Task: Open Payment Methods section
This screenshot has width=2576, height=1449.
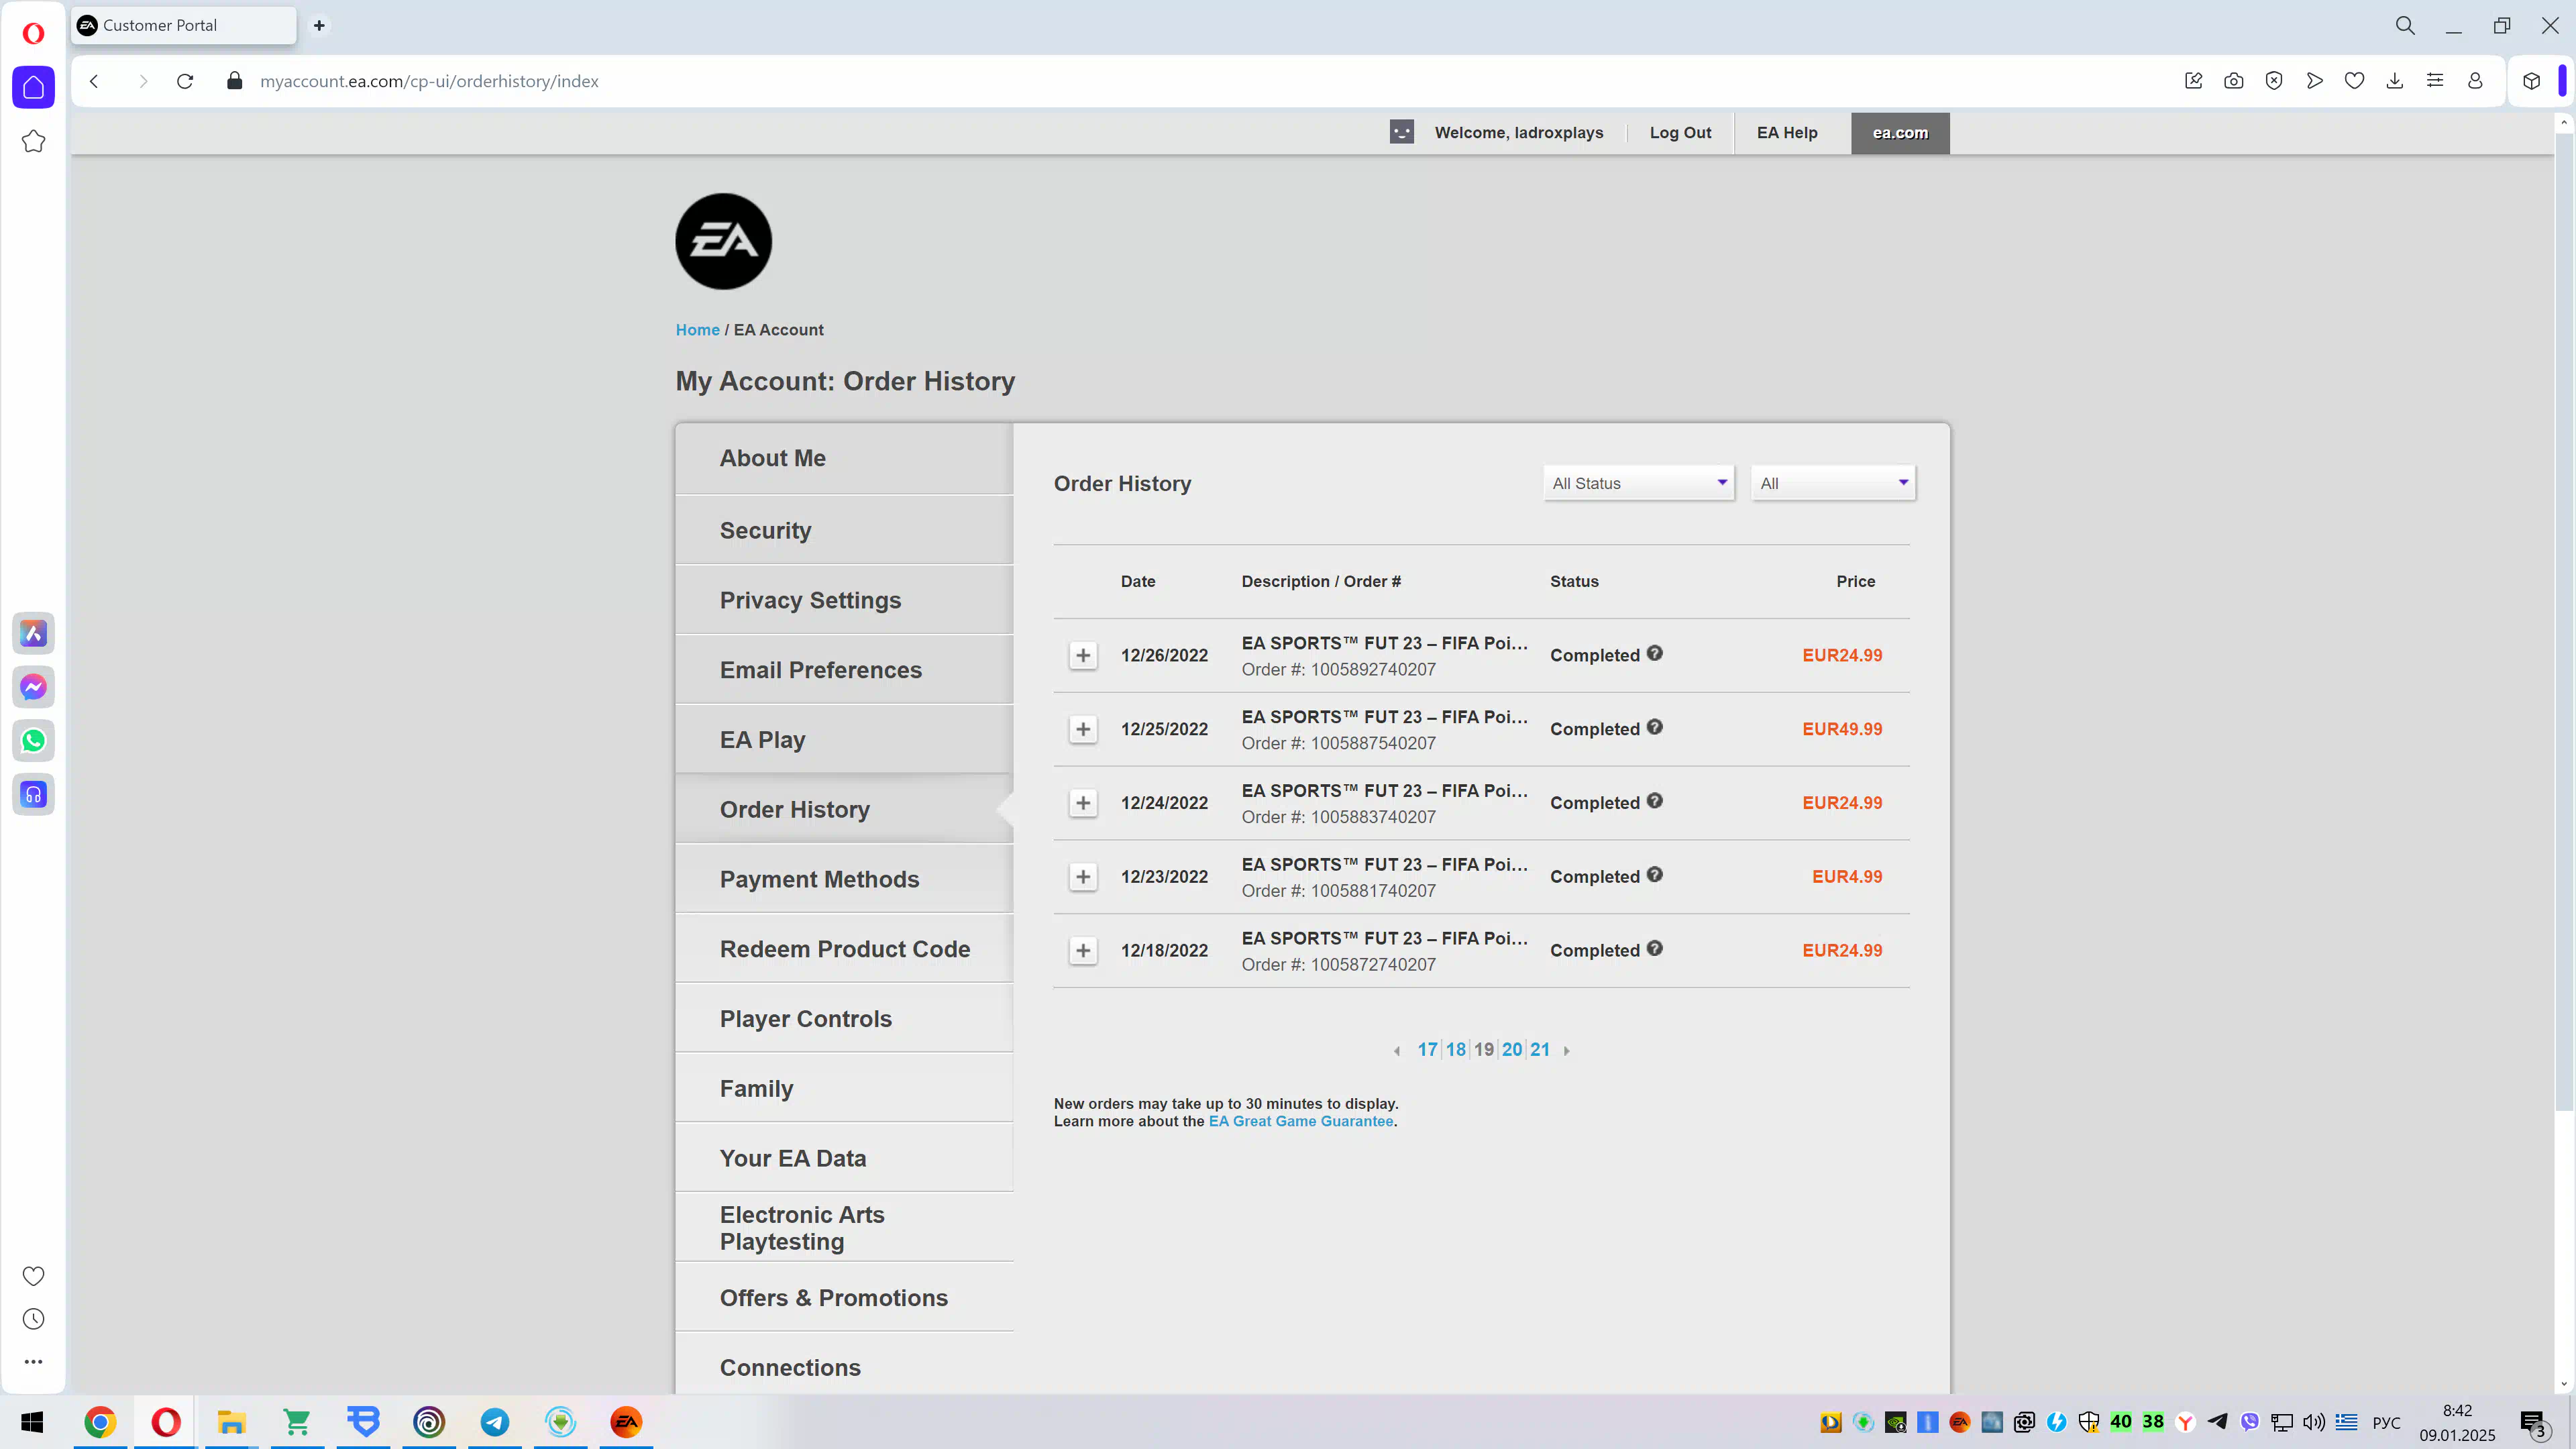Action: tap(844, 879)
